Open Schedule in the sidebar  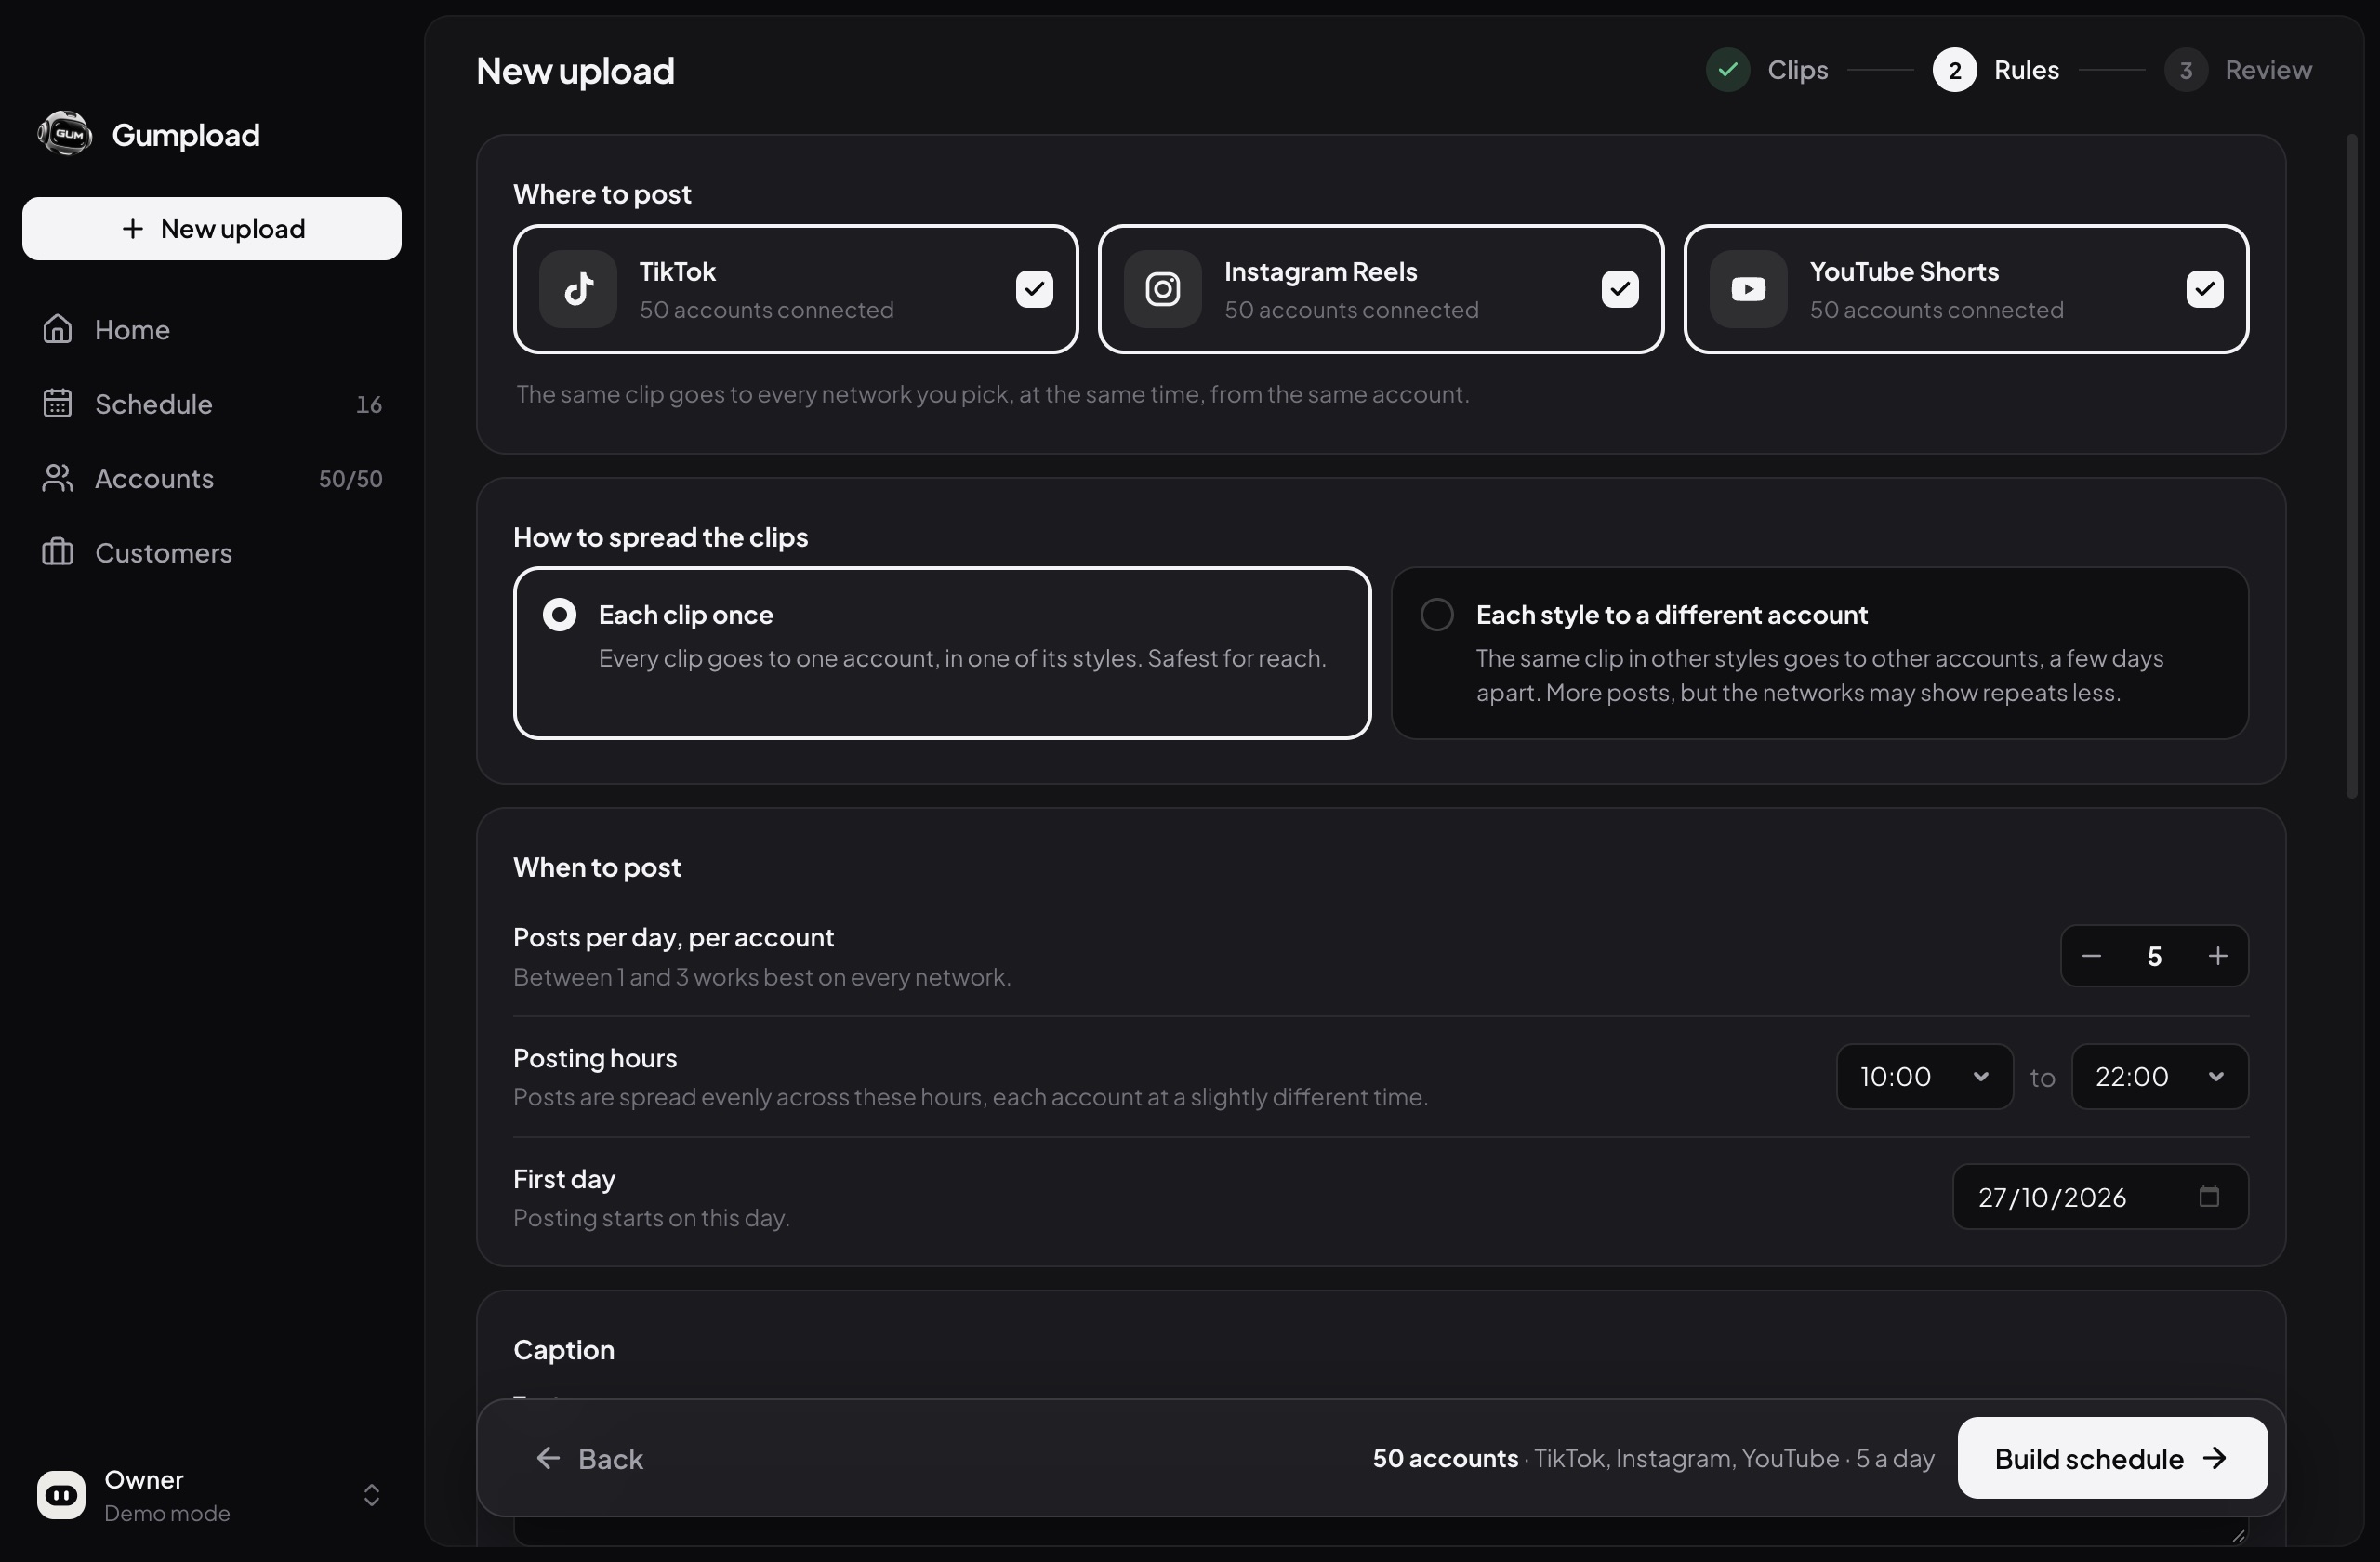(x=212, y=404)
